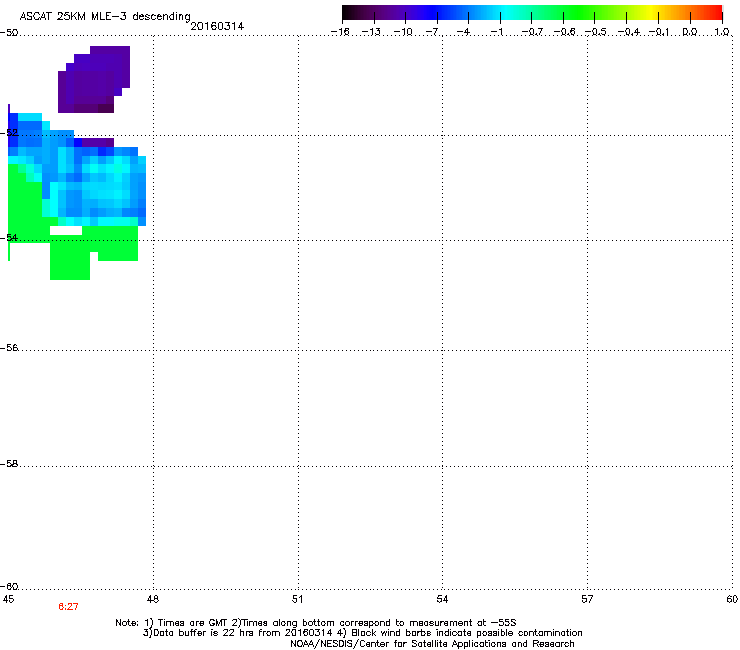Click the latitude label -56

[9, 348]
